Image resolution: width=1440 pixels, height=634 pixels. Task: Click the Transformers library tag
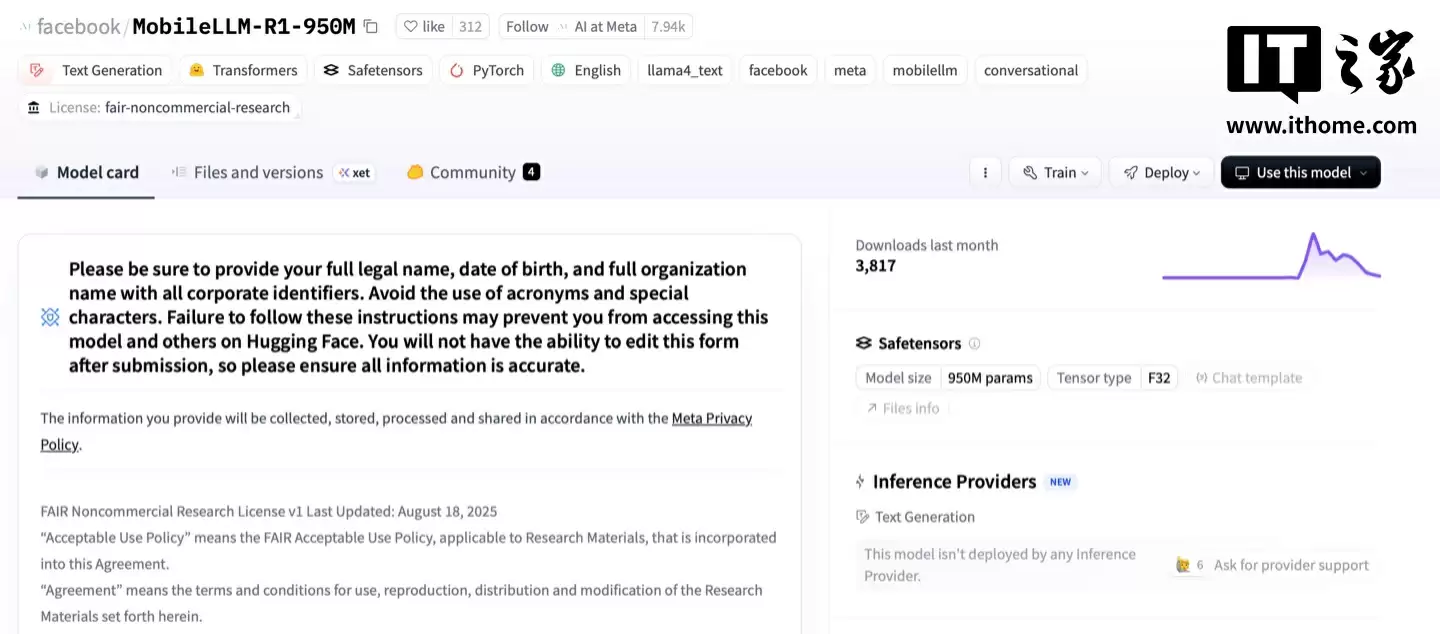click(243, 71)
